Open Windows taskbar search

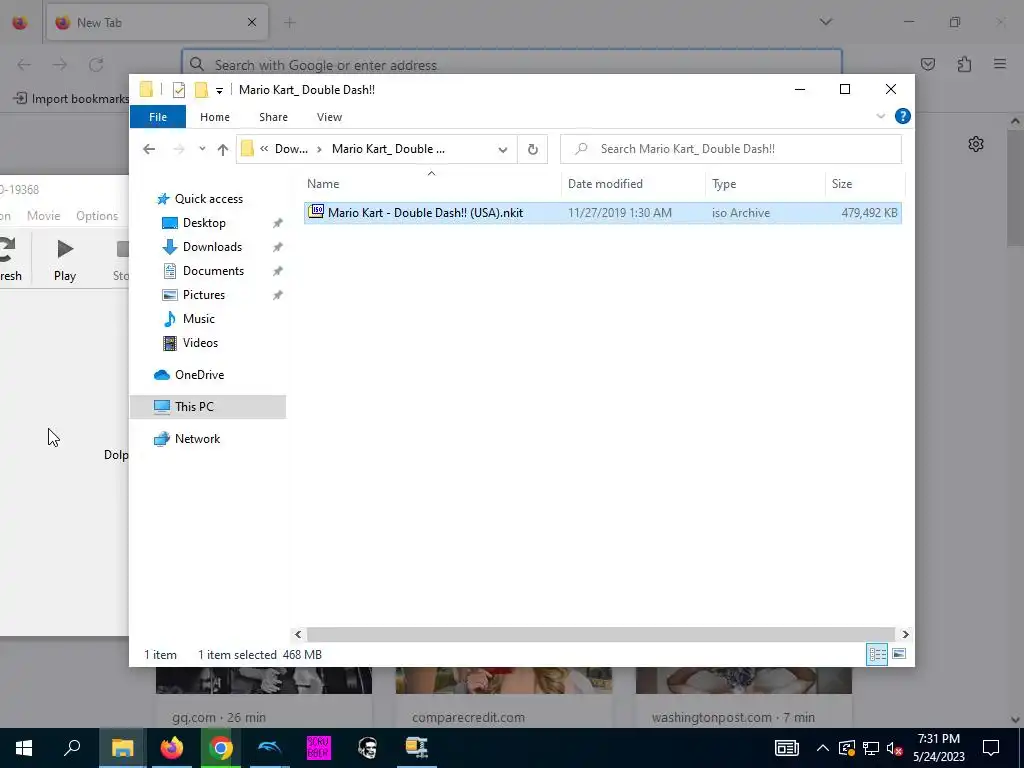pyautogui.click(x=72, y=748)
